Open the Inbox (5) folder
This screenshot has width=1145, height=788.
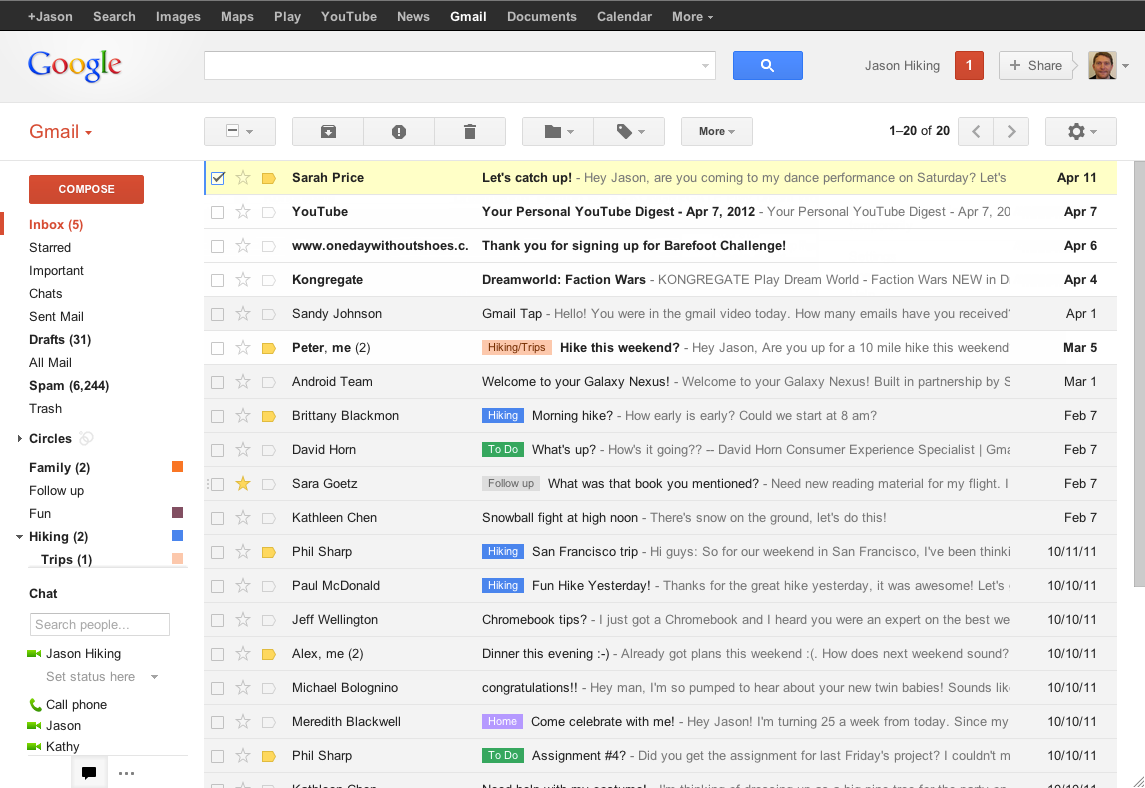click(56, 224)
